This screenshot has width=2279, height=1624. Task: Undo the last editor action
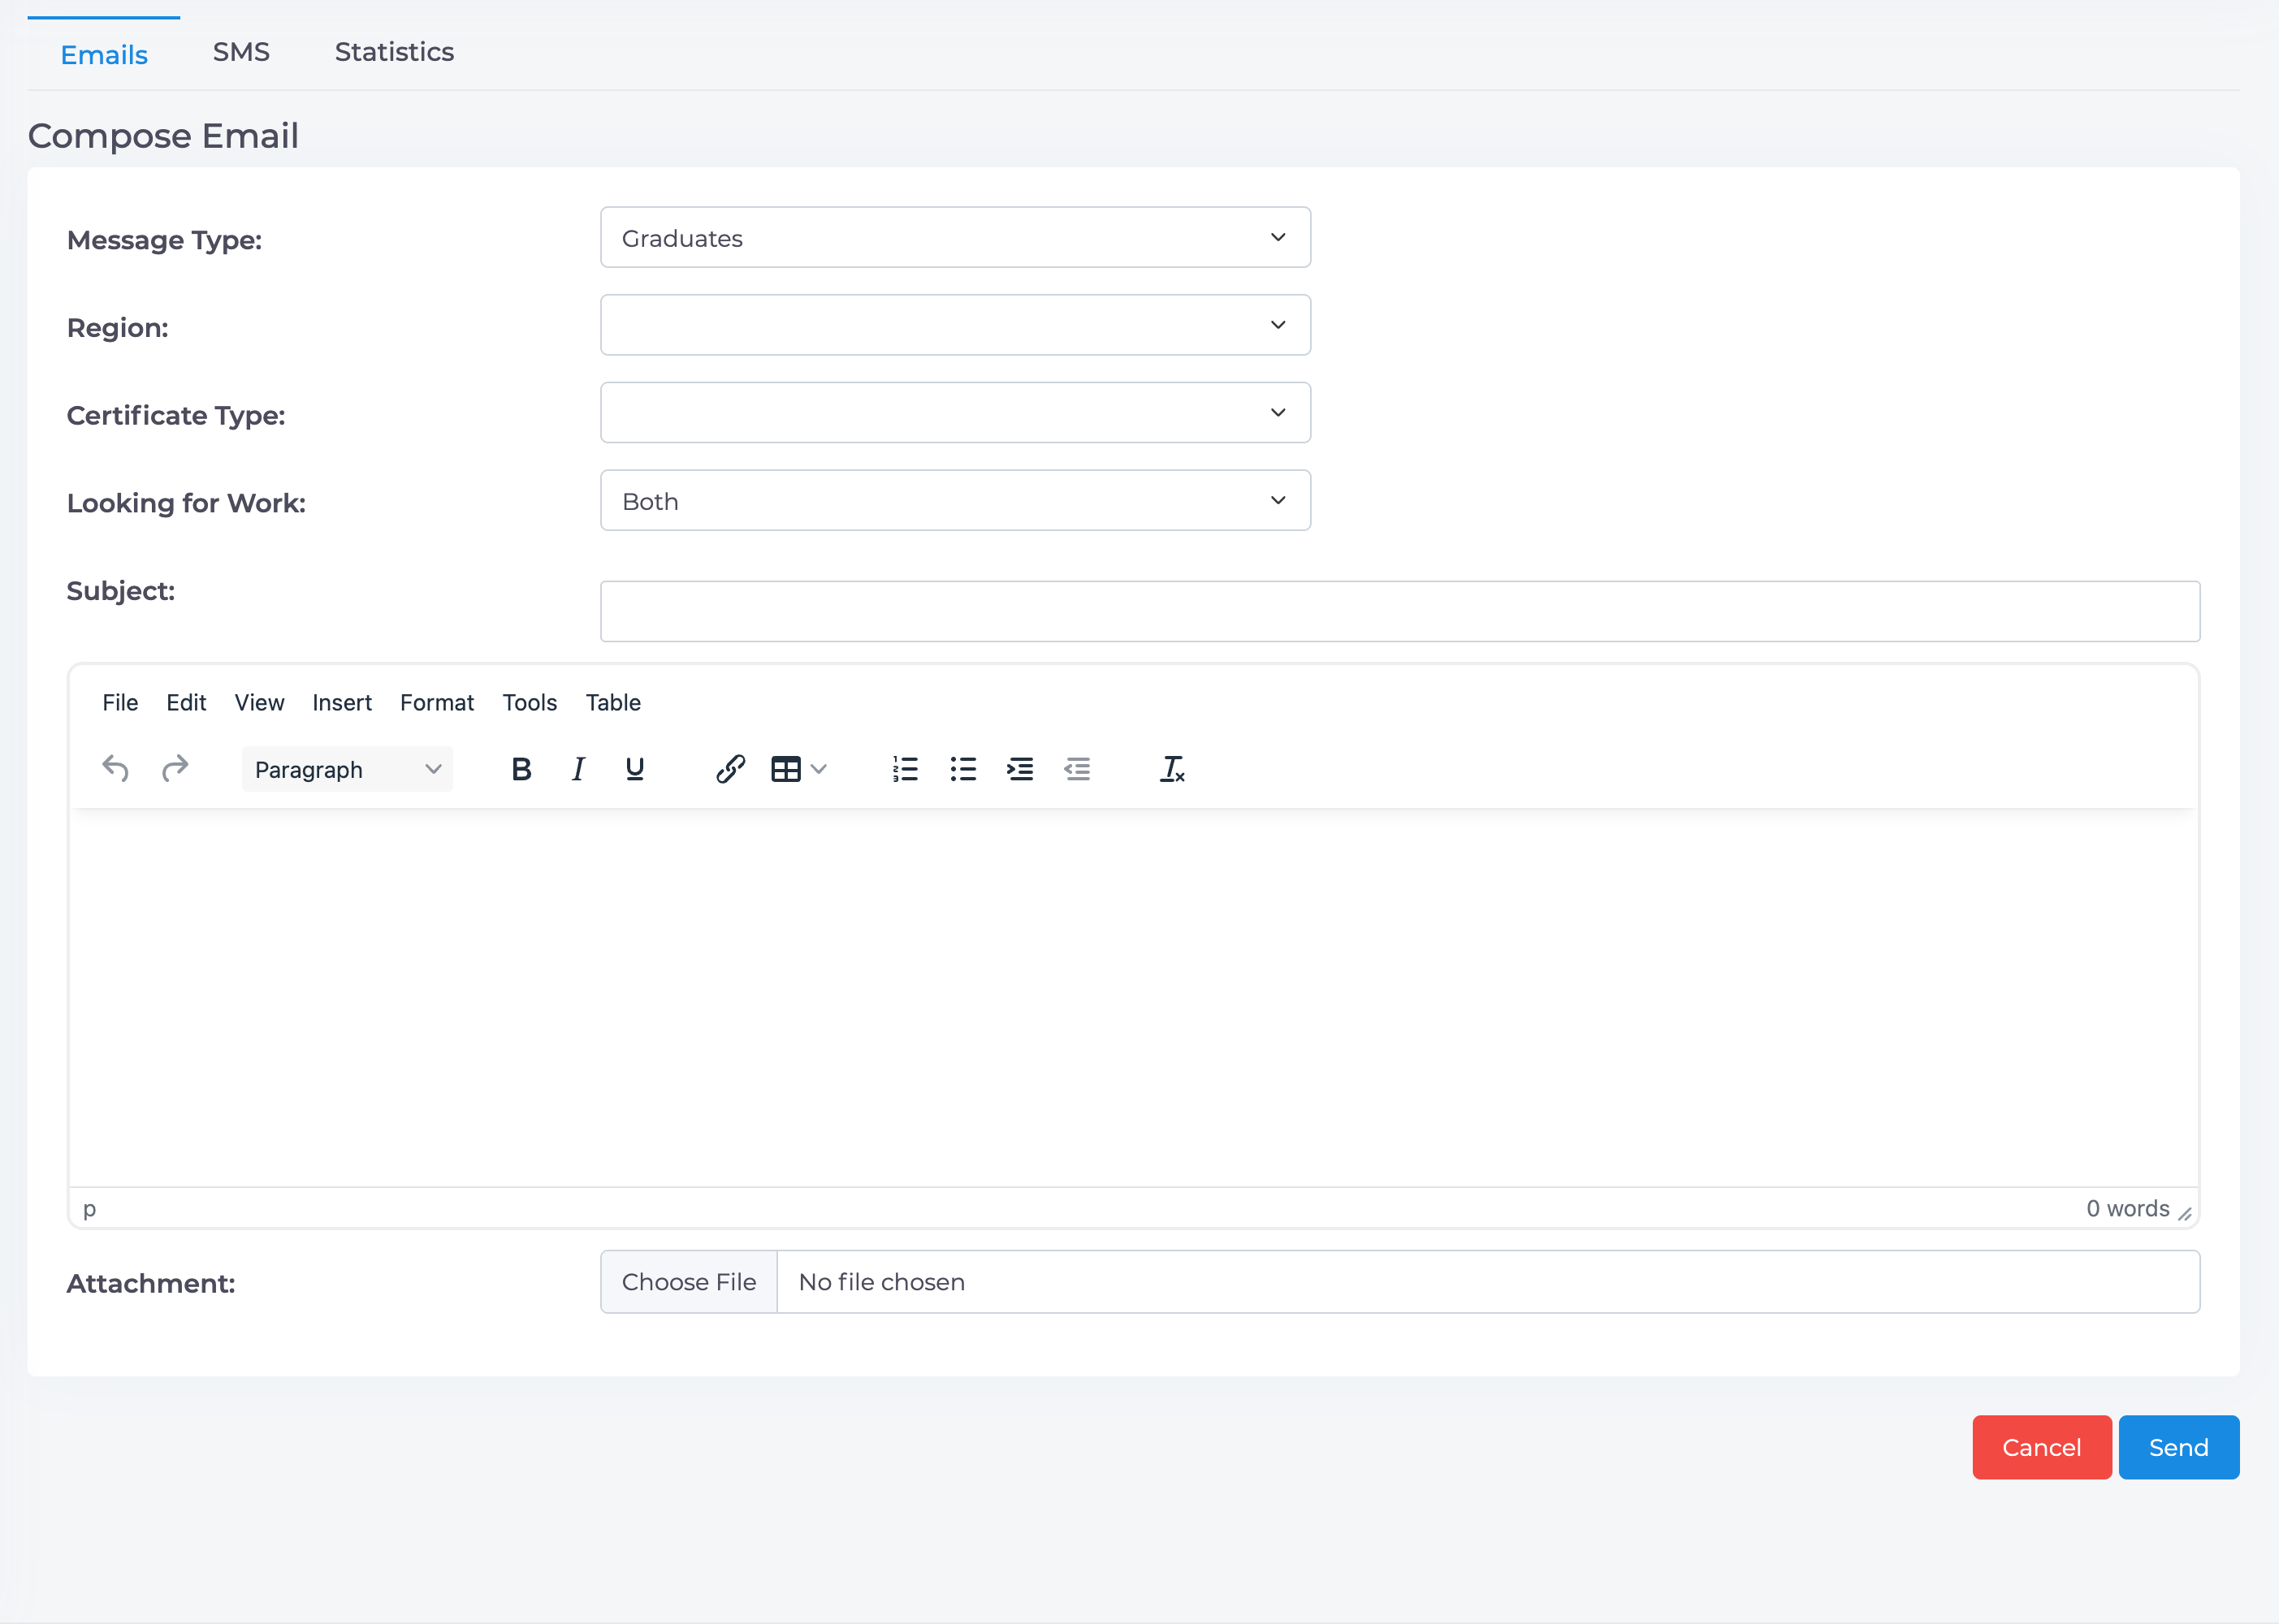point(116,768)
